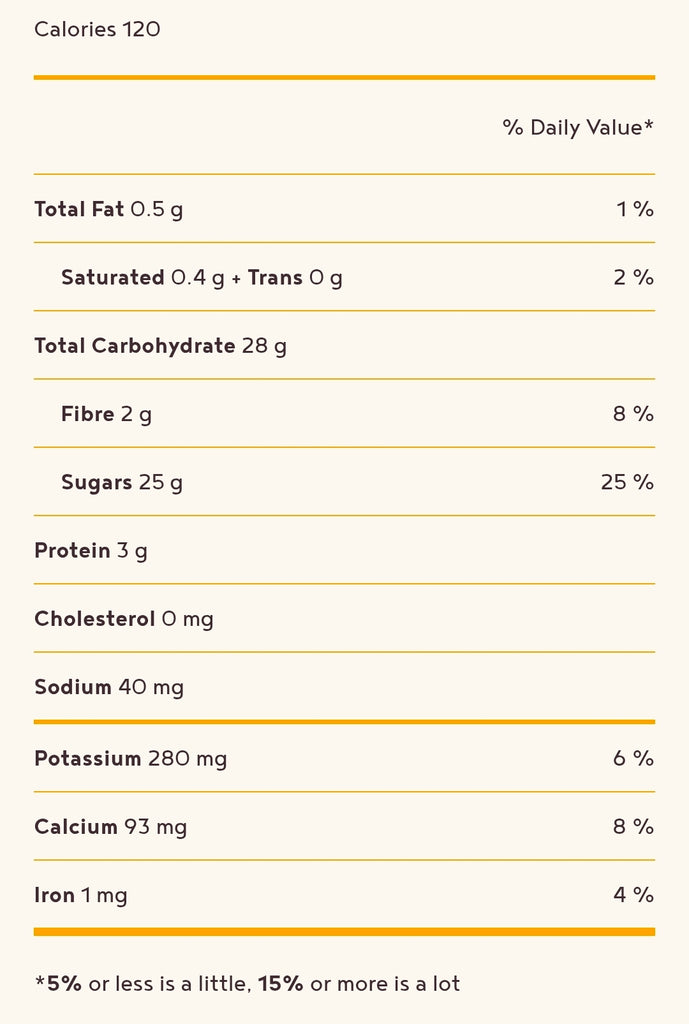Click the Fibre 2 g label

pos(106,414)
